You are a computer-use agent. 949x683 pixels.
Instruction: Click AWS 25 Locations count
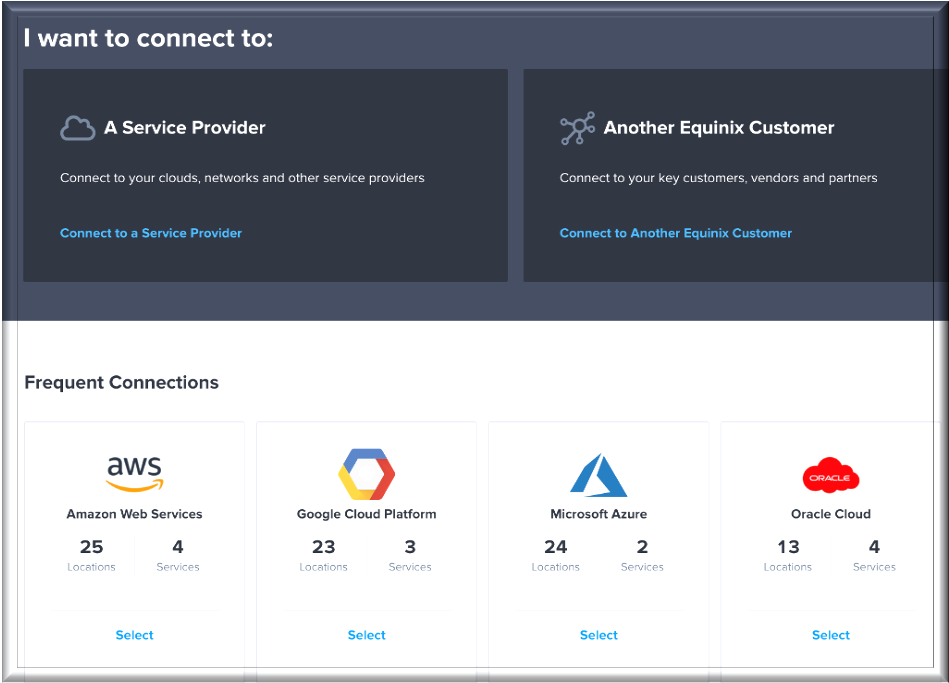coord(91,548)
